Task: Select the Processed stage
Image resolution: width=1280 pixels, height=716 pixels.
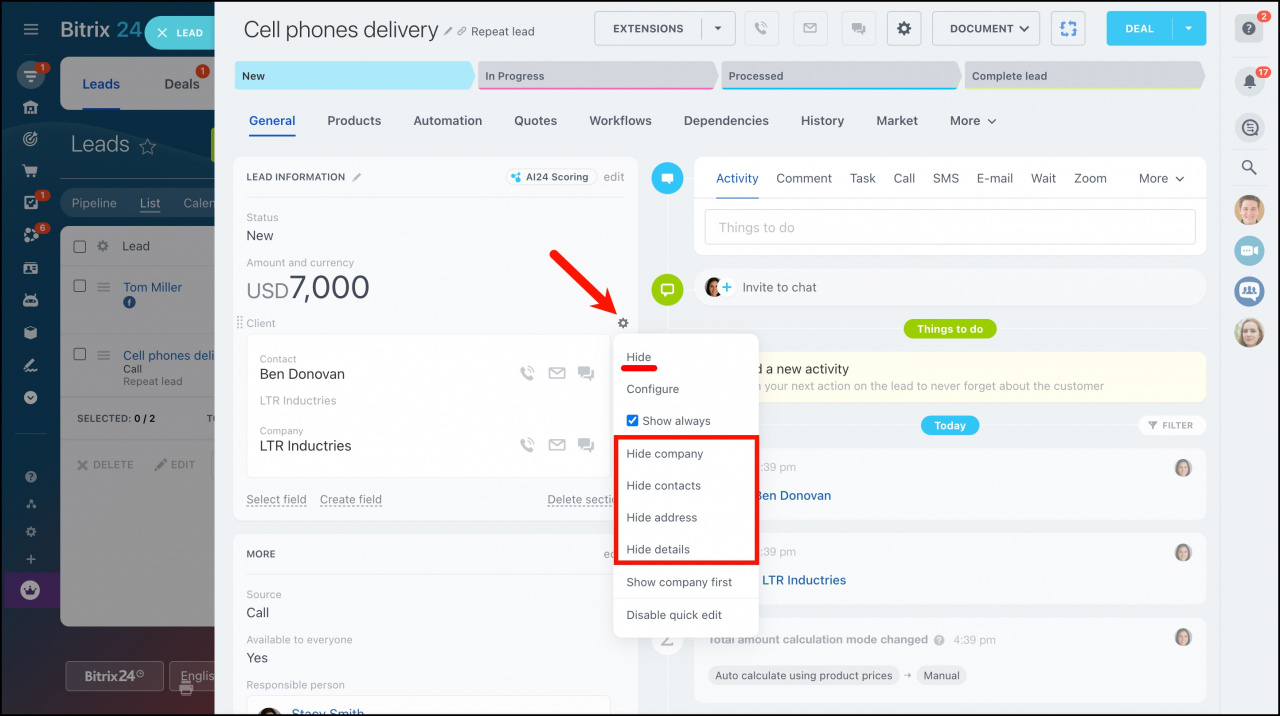Action: tap(841, 76)
